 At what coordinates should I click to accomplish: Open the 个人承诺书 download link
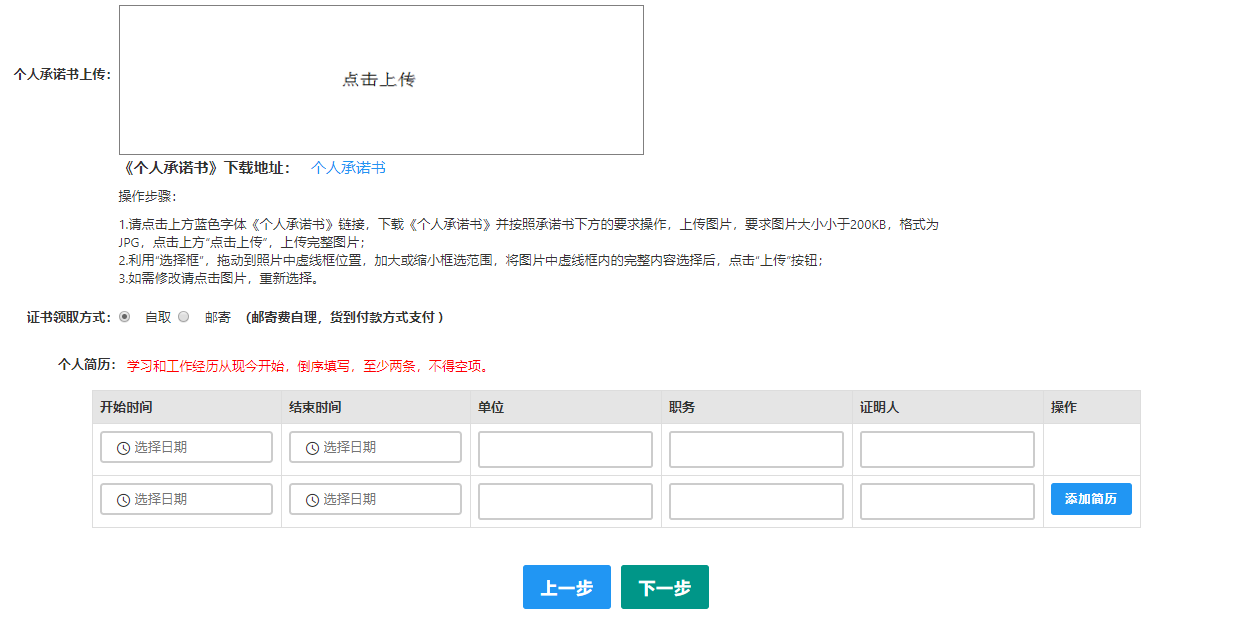coord(348,168)
